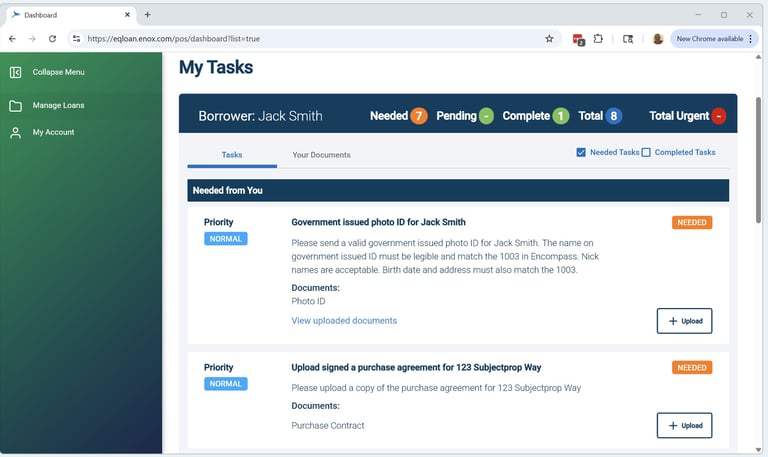768x457 pixels.
Task: Click NEEDED status on purchase agreement task
Action: 692,367
